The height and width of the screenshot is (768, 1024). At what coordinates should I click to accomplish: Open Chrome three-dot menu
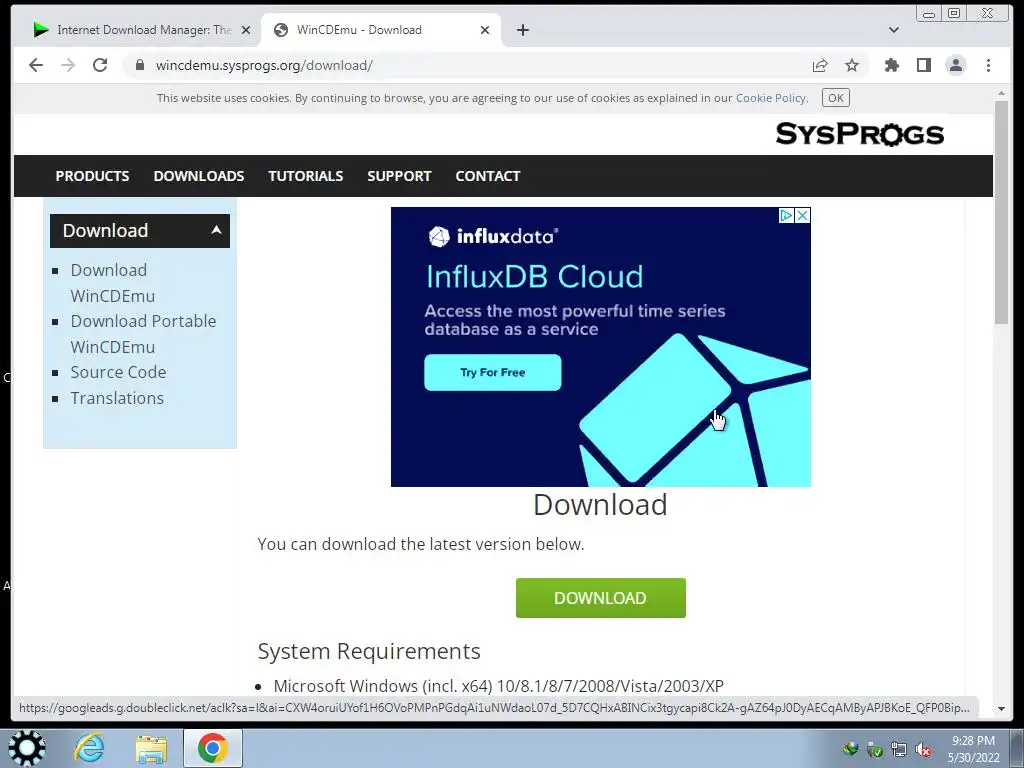pyautogui.click(x=988, y=65)
